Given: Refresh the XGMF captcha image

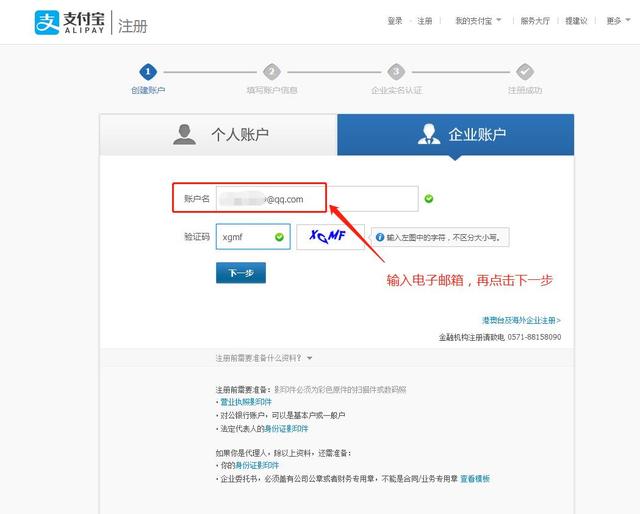Looking at the screenshot, I should [330, 237].
